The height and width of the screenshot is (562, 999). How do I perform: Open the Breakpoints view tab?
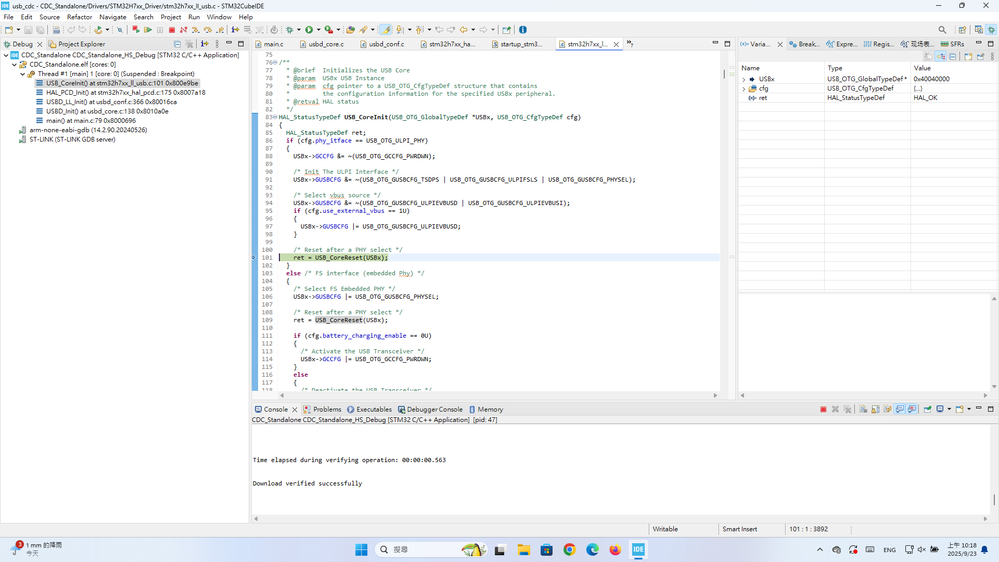[804, 44]
